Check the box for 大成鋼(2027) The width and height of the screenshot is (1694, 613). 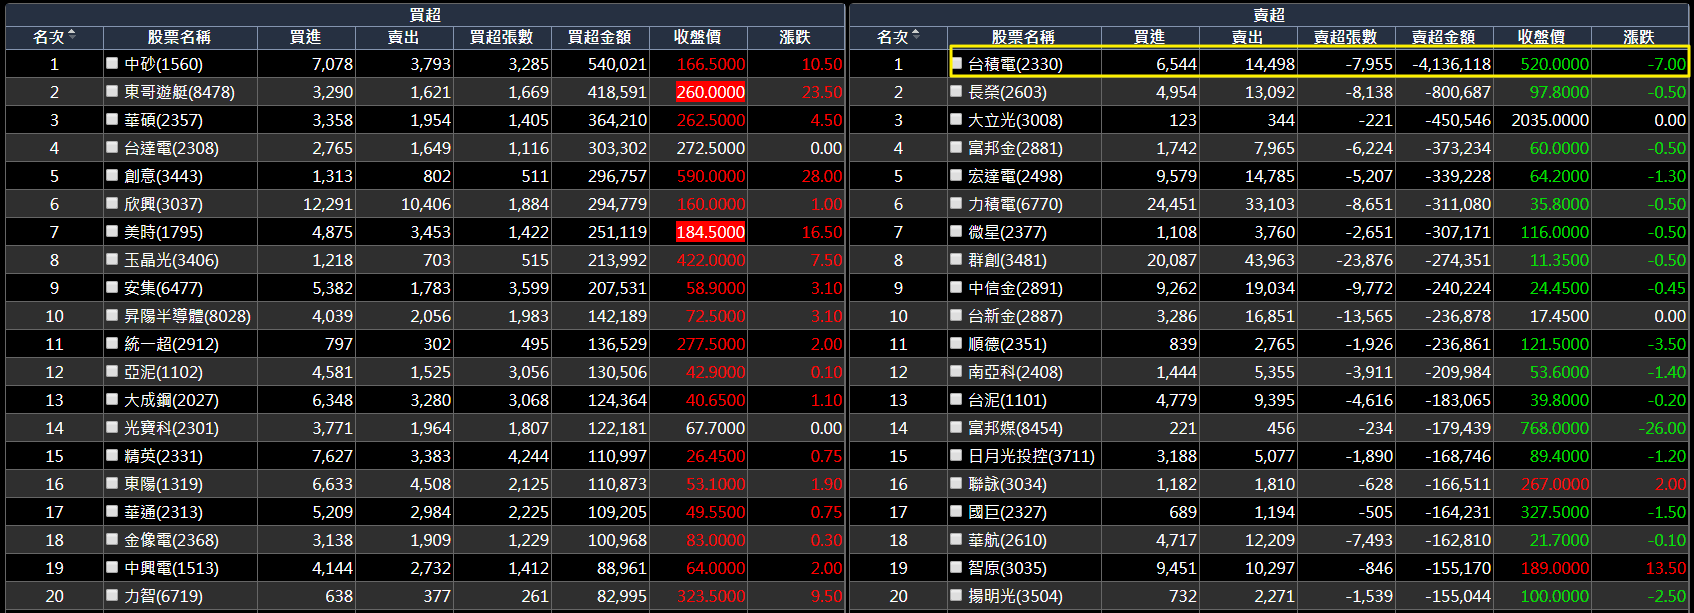(x=112, y=399)
